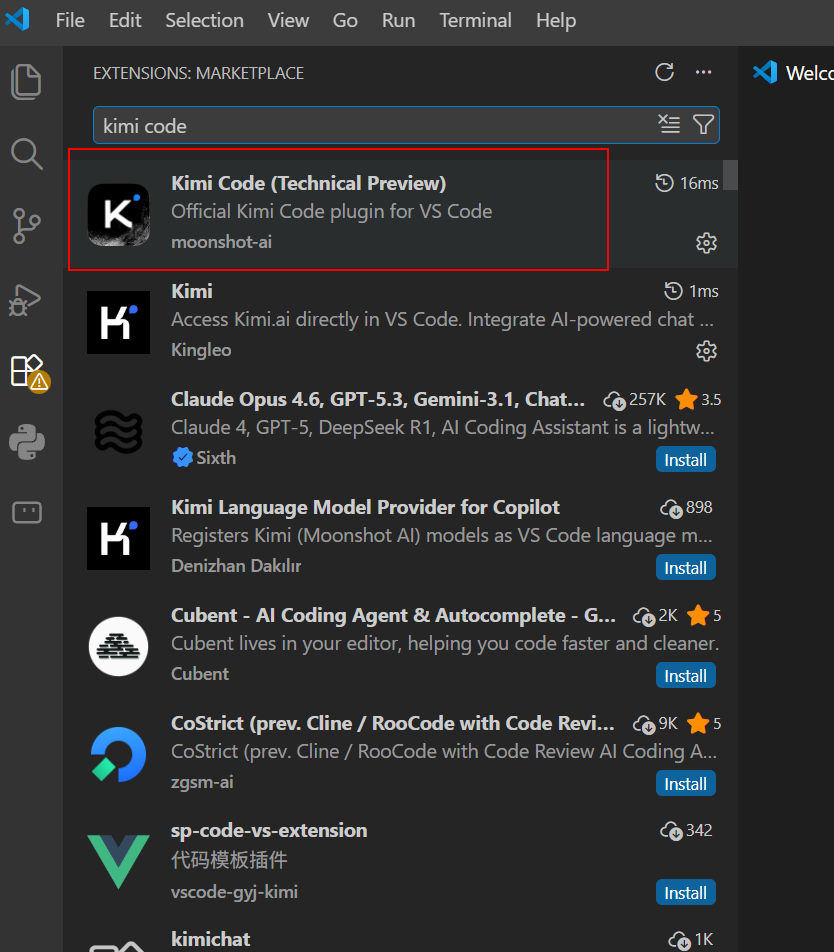Open the Python view in activity bar
This screenshot has width=834, height=952.
click(x=27, y=441)
